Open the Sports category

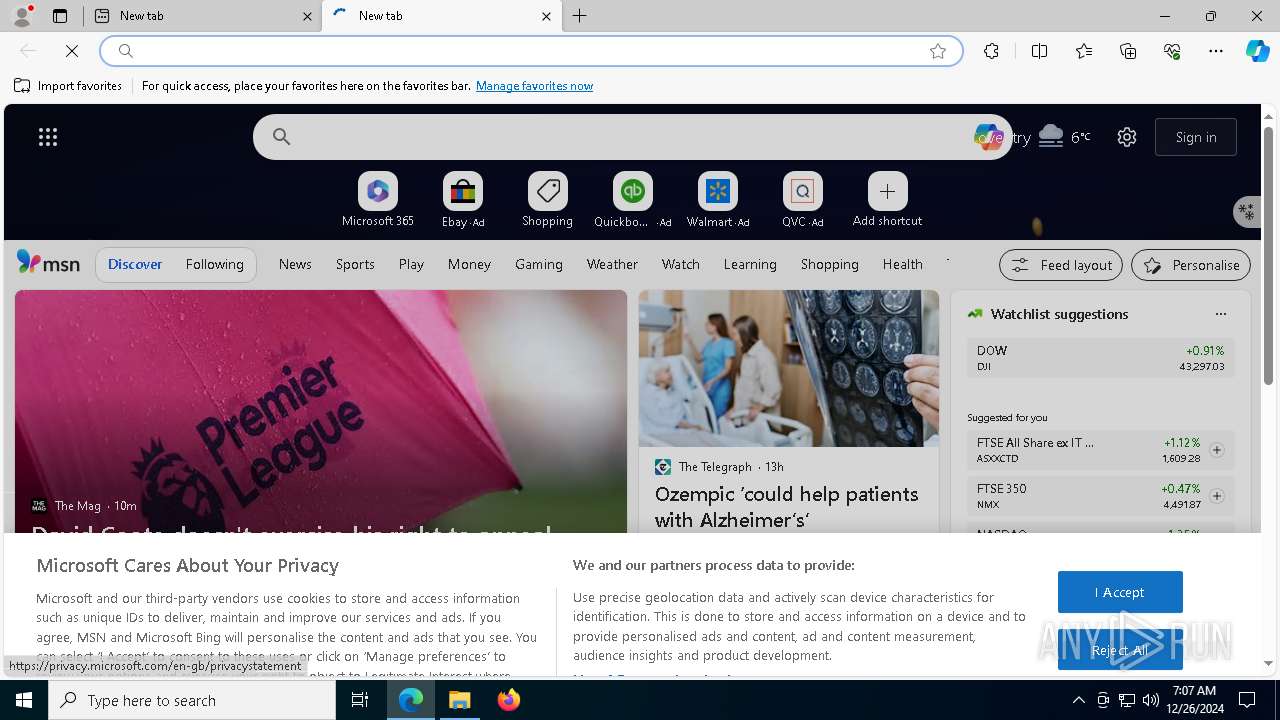pyautogui.click(x=355, y=264)
